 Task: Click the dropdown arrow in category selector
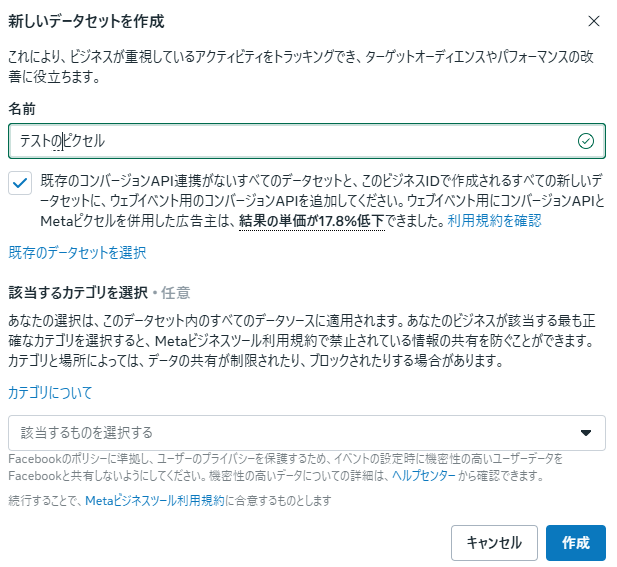(x=586, y=433)
